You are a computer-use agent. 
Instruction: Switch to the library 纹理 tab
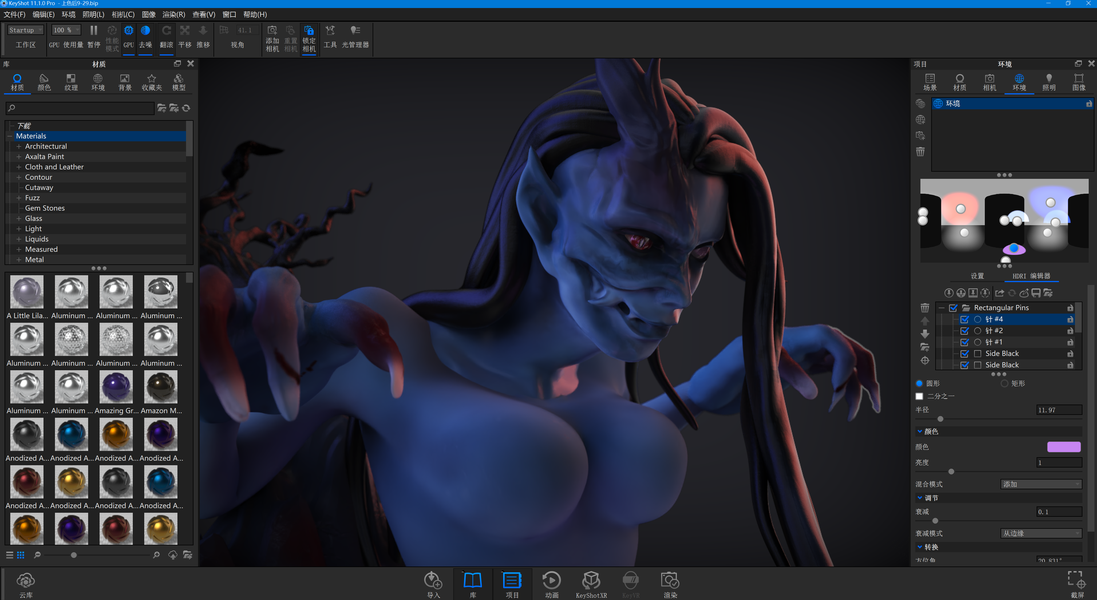point(71,82)
